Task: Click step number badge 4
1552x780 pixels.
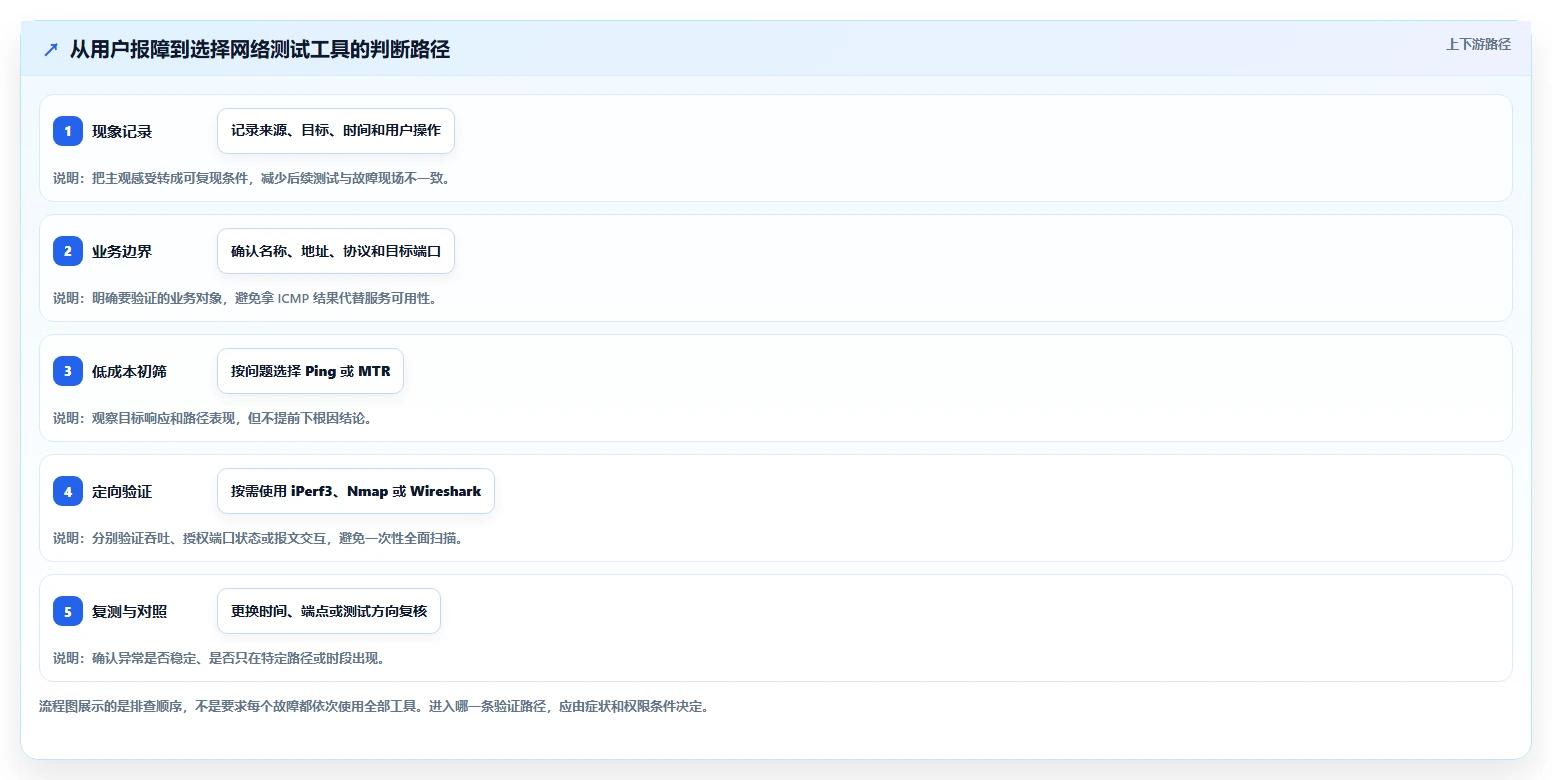Action: (x=68, y=491)
